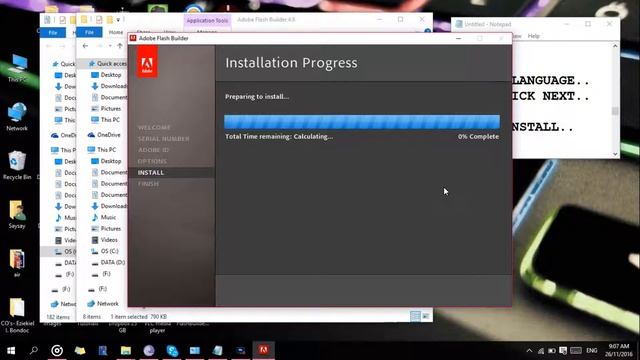Image resolution: width=640 pixels, height=360 pixels.
Task: Click '1 item selected 700 KB' in status bar
Action: click(139, 316)
